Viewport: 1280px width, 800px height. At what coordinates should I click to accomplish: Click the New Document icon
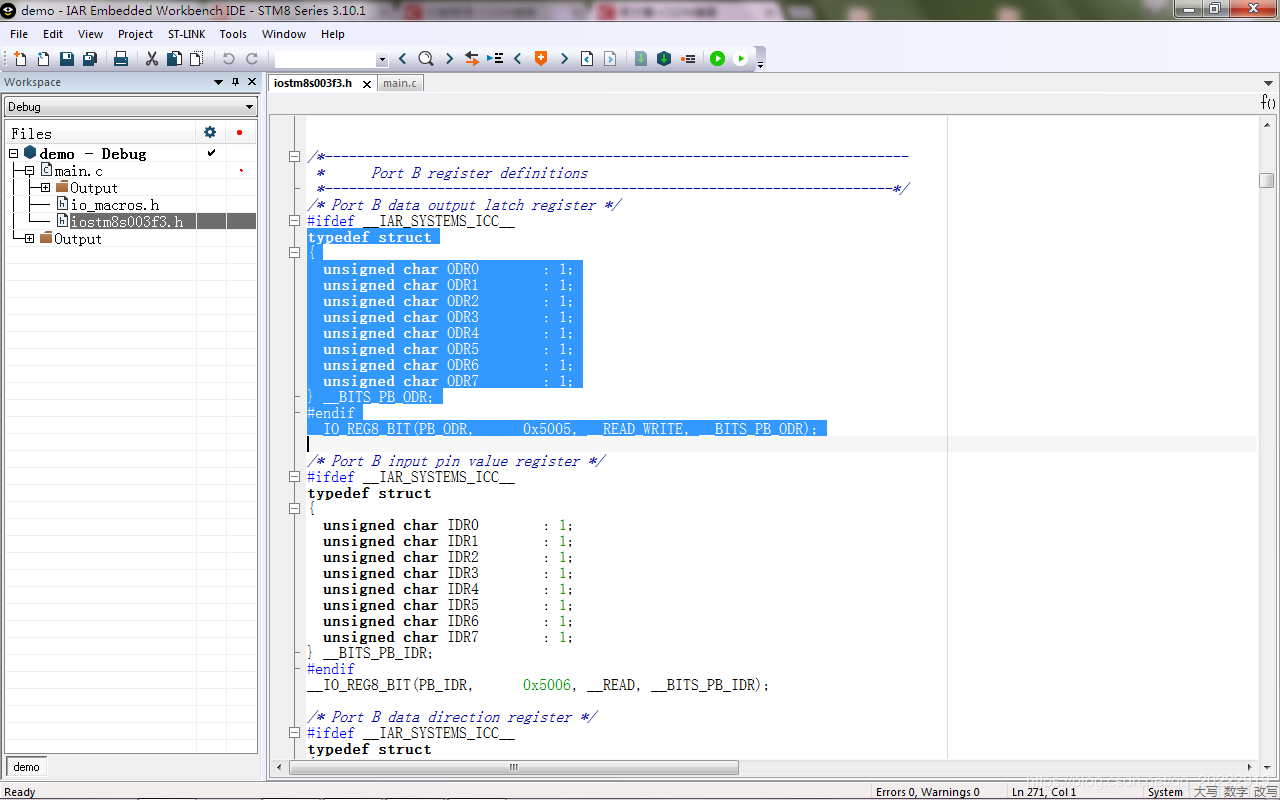pos(20,59)
